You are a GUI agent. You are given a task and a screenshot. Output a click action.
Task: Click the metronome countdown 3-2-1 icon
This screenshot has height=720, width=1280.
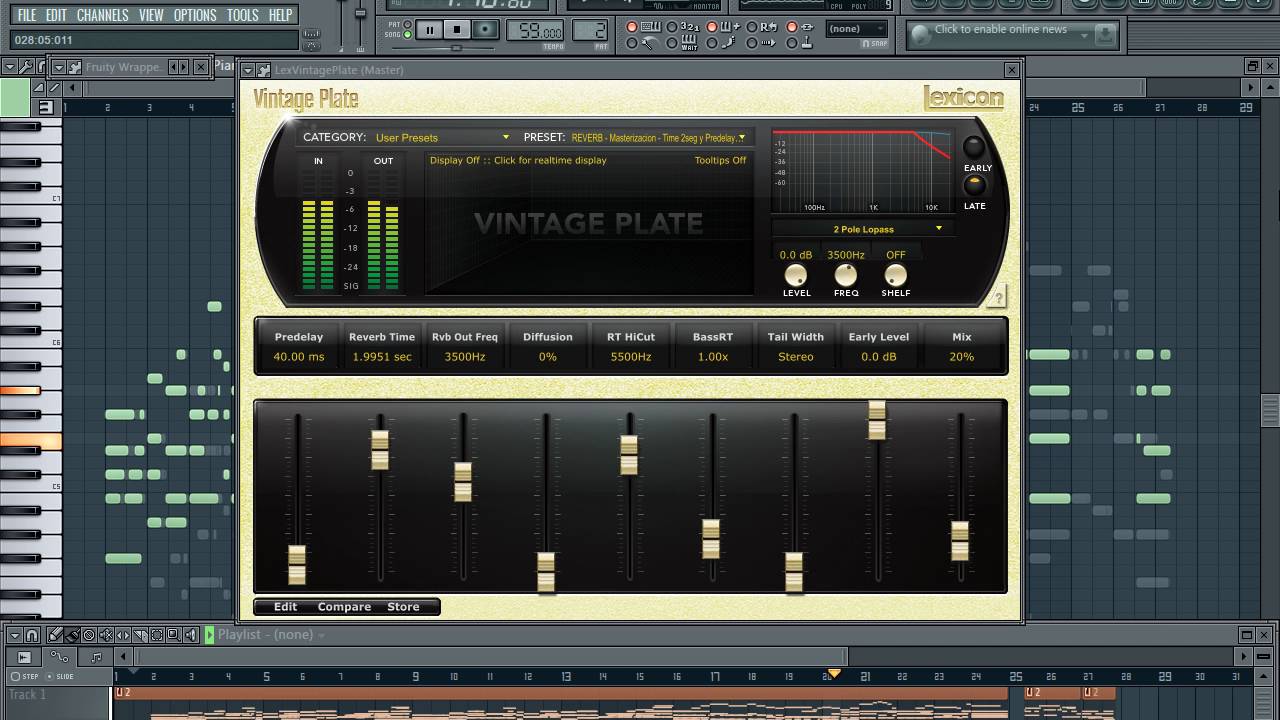(x=690, y=27)
